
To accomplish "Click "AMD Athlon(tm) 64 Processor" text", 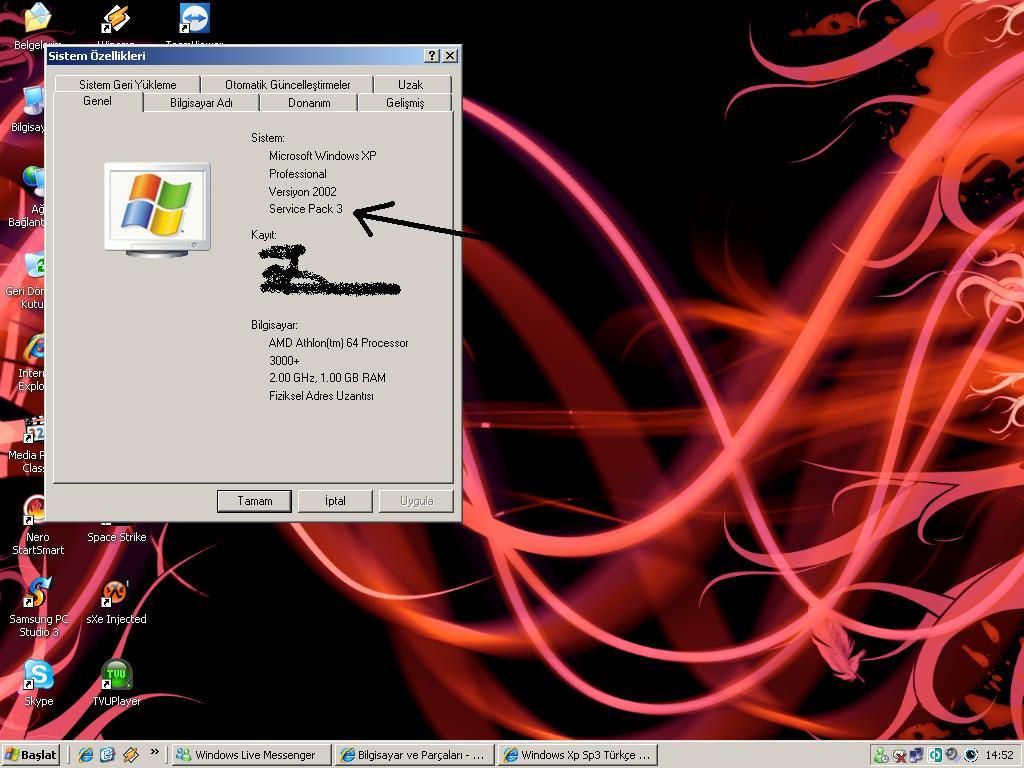I will (x=338, y=343).
